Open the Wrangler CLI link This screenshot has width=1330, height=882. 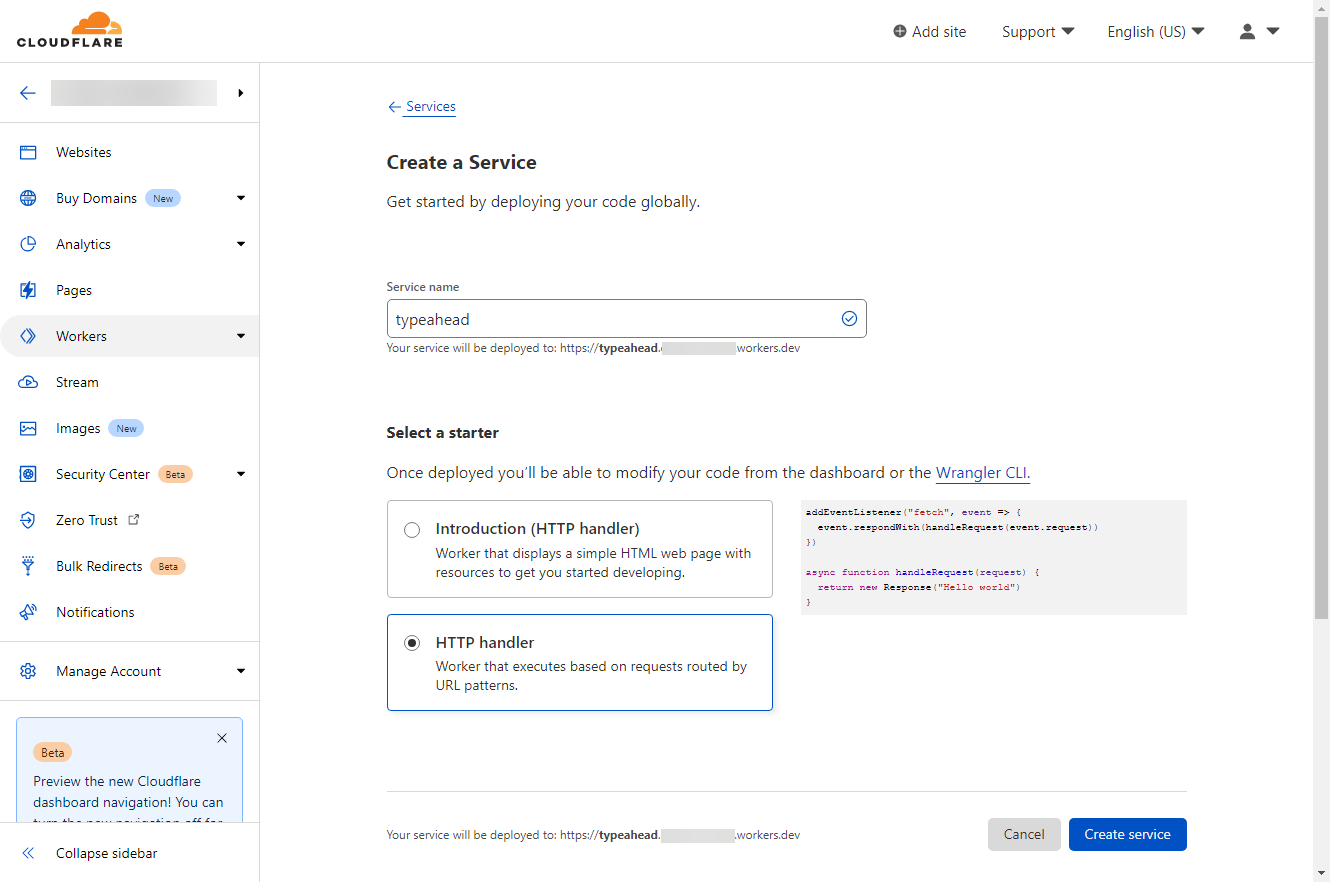pos(982,473)
